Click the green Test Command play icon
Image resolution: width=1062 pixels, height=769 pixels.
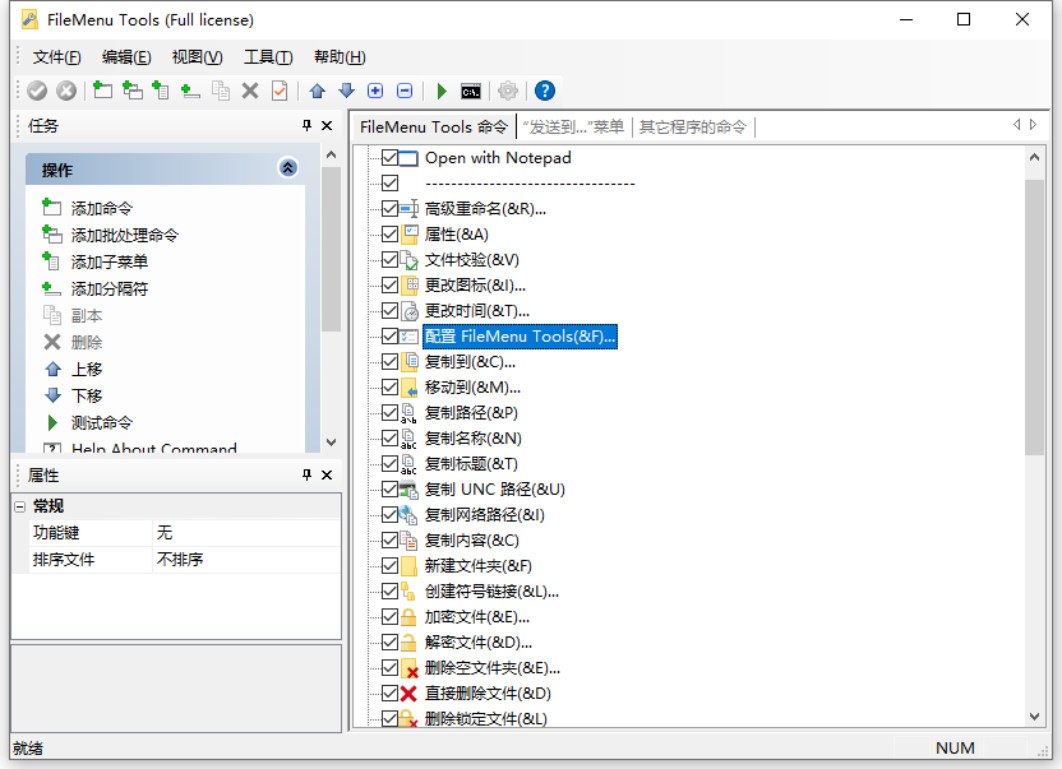pyautogui.click(x=442, y=90)
